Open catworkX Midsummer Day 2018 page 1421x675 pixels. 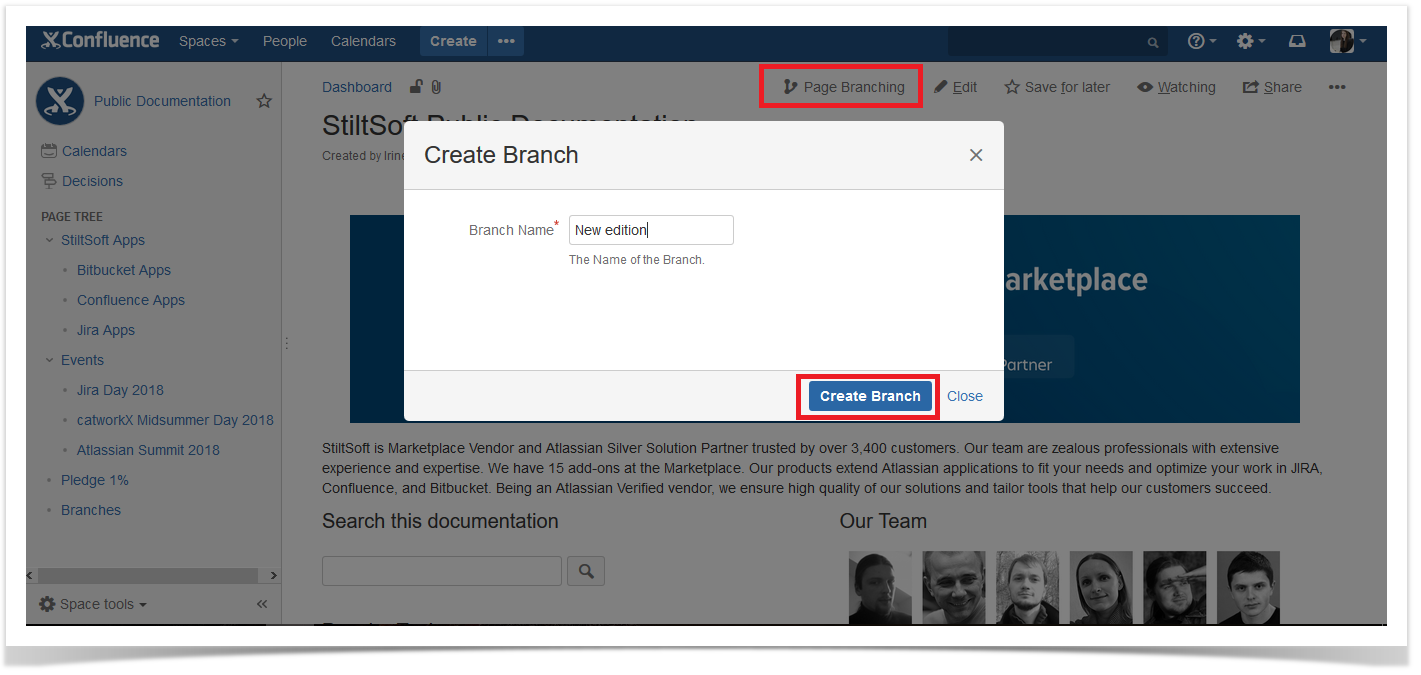point(175,420)
